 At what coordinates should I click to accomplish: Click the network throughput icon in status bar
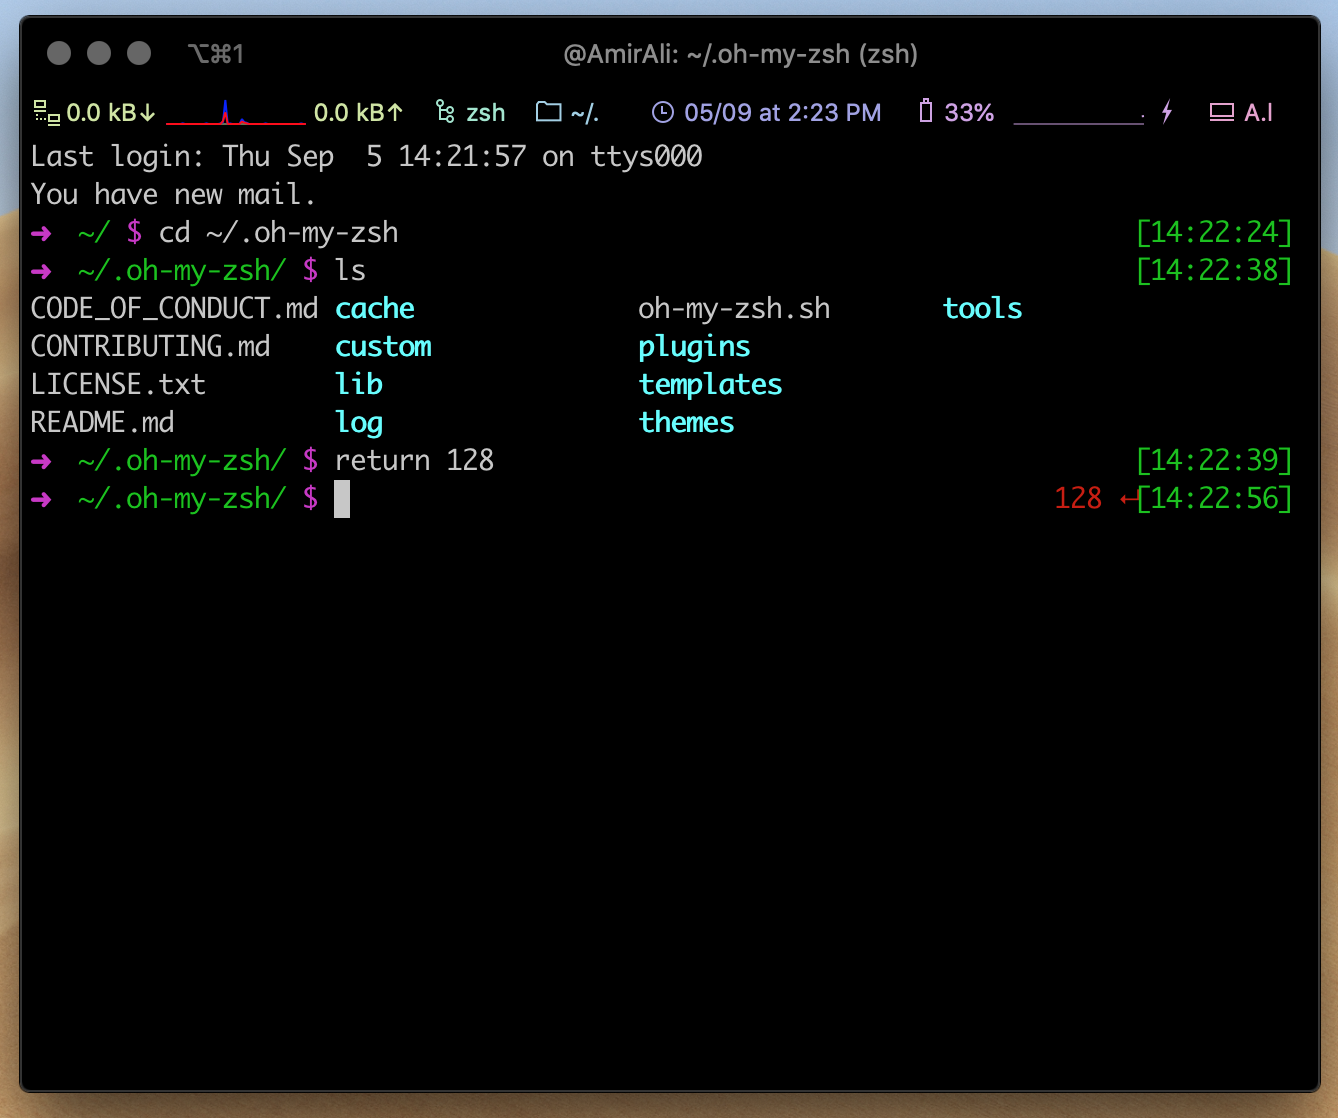coord(46,113)
